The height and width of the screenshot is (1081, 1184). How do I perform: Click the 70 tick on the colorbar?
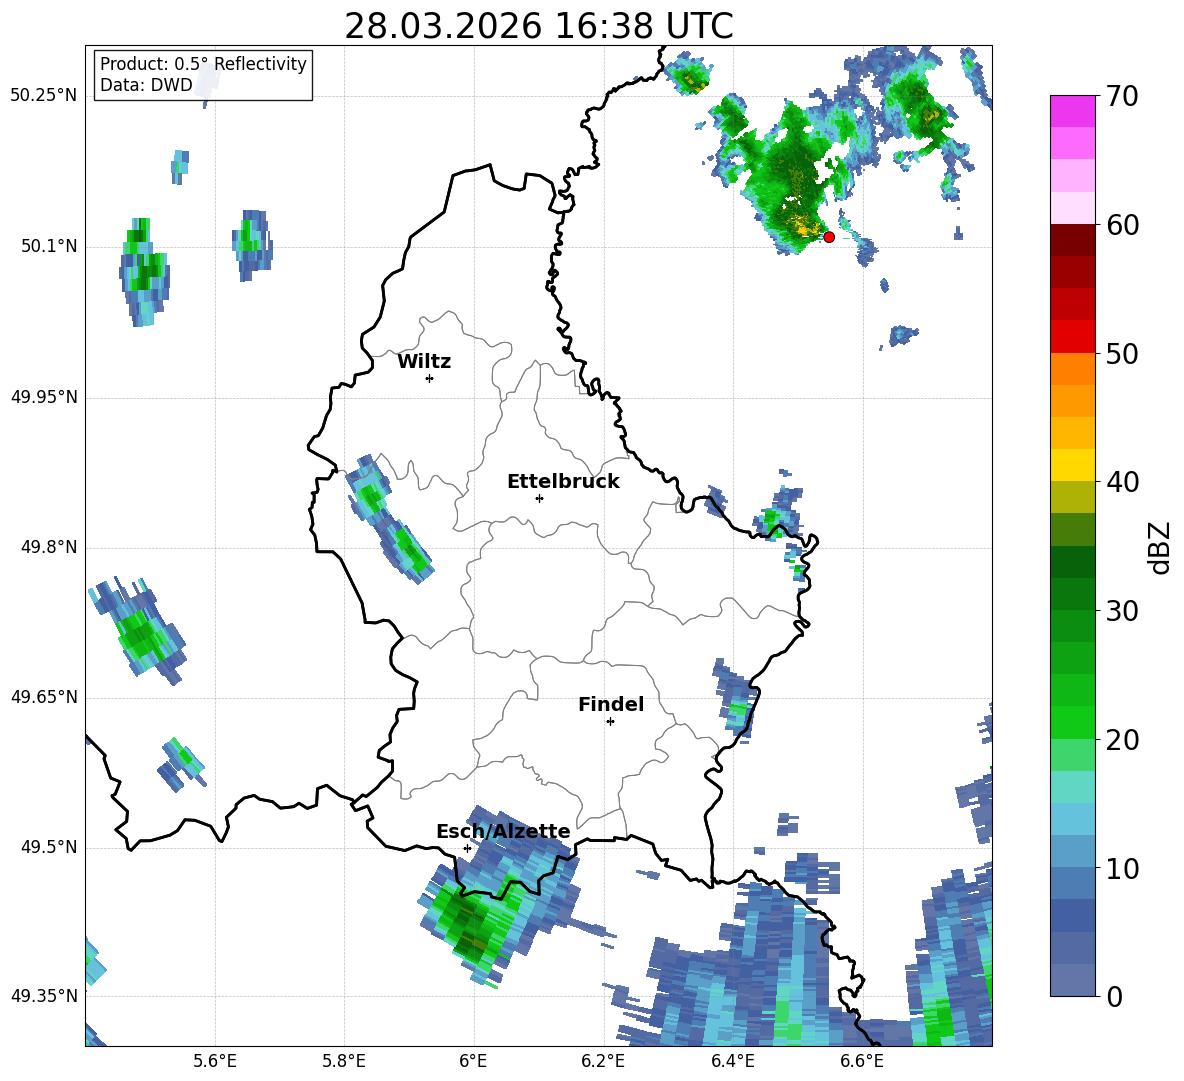(x=1121, y=97)
